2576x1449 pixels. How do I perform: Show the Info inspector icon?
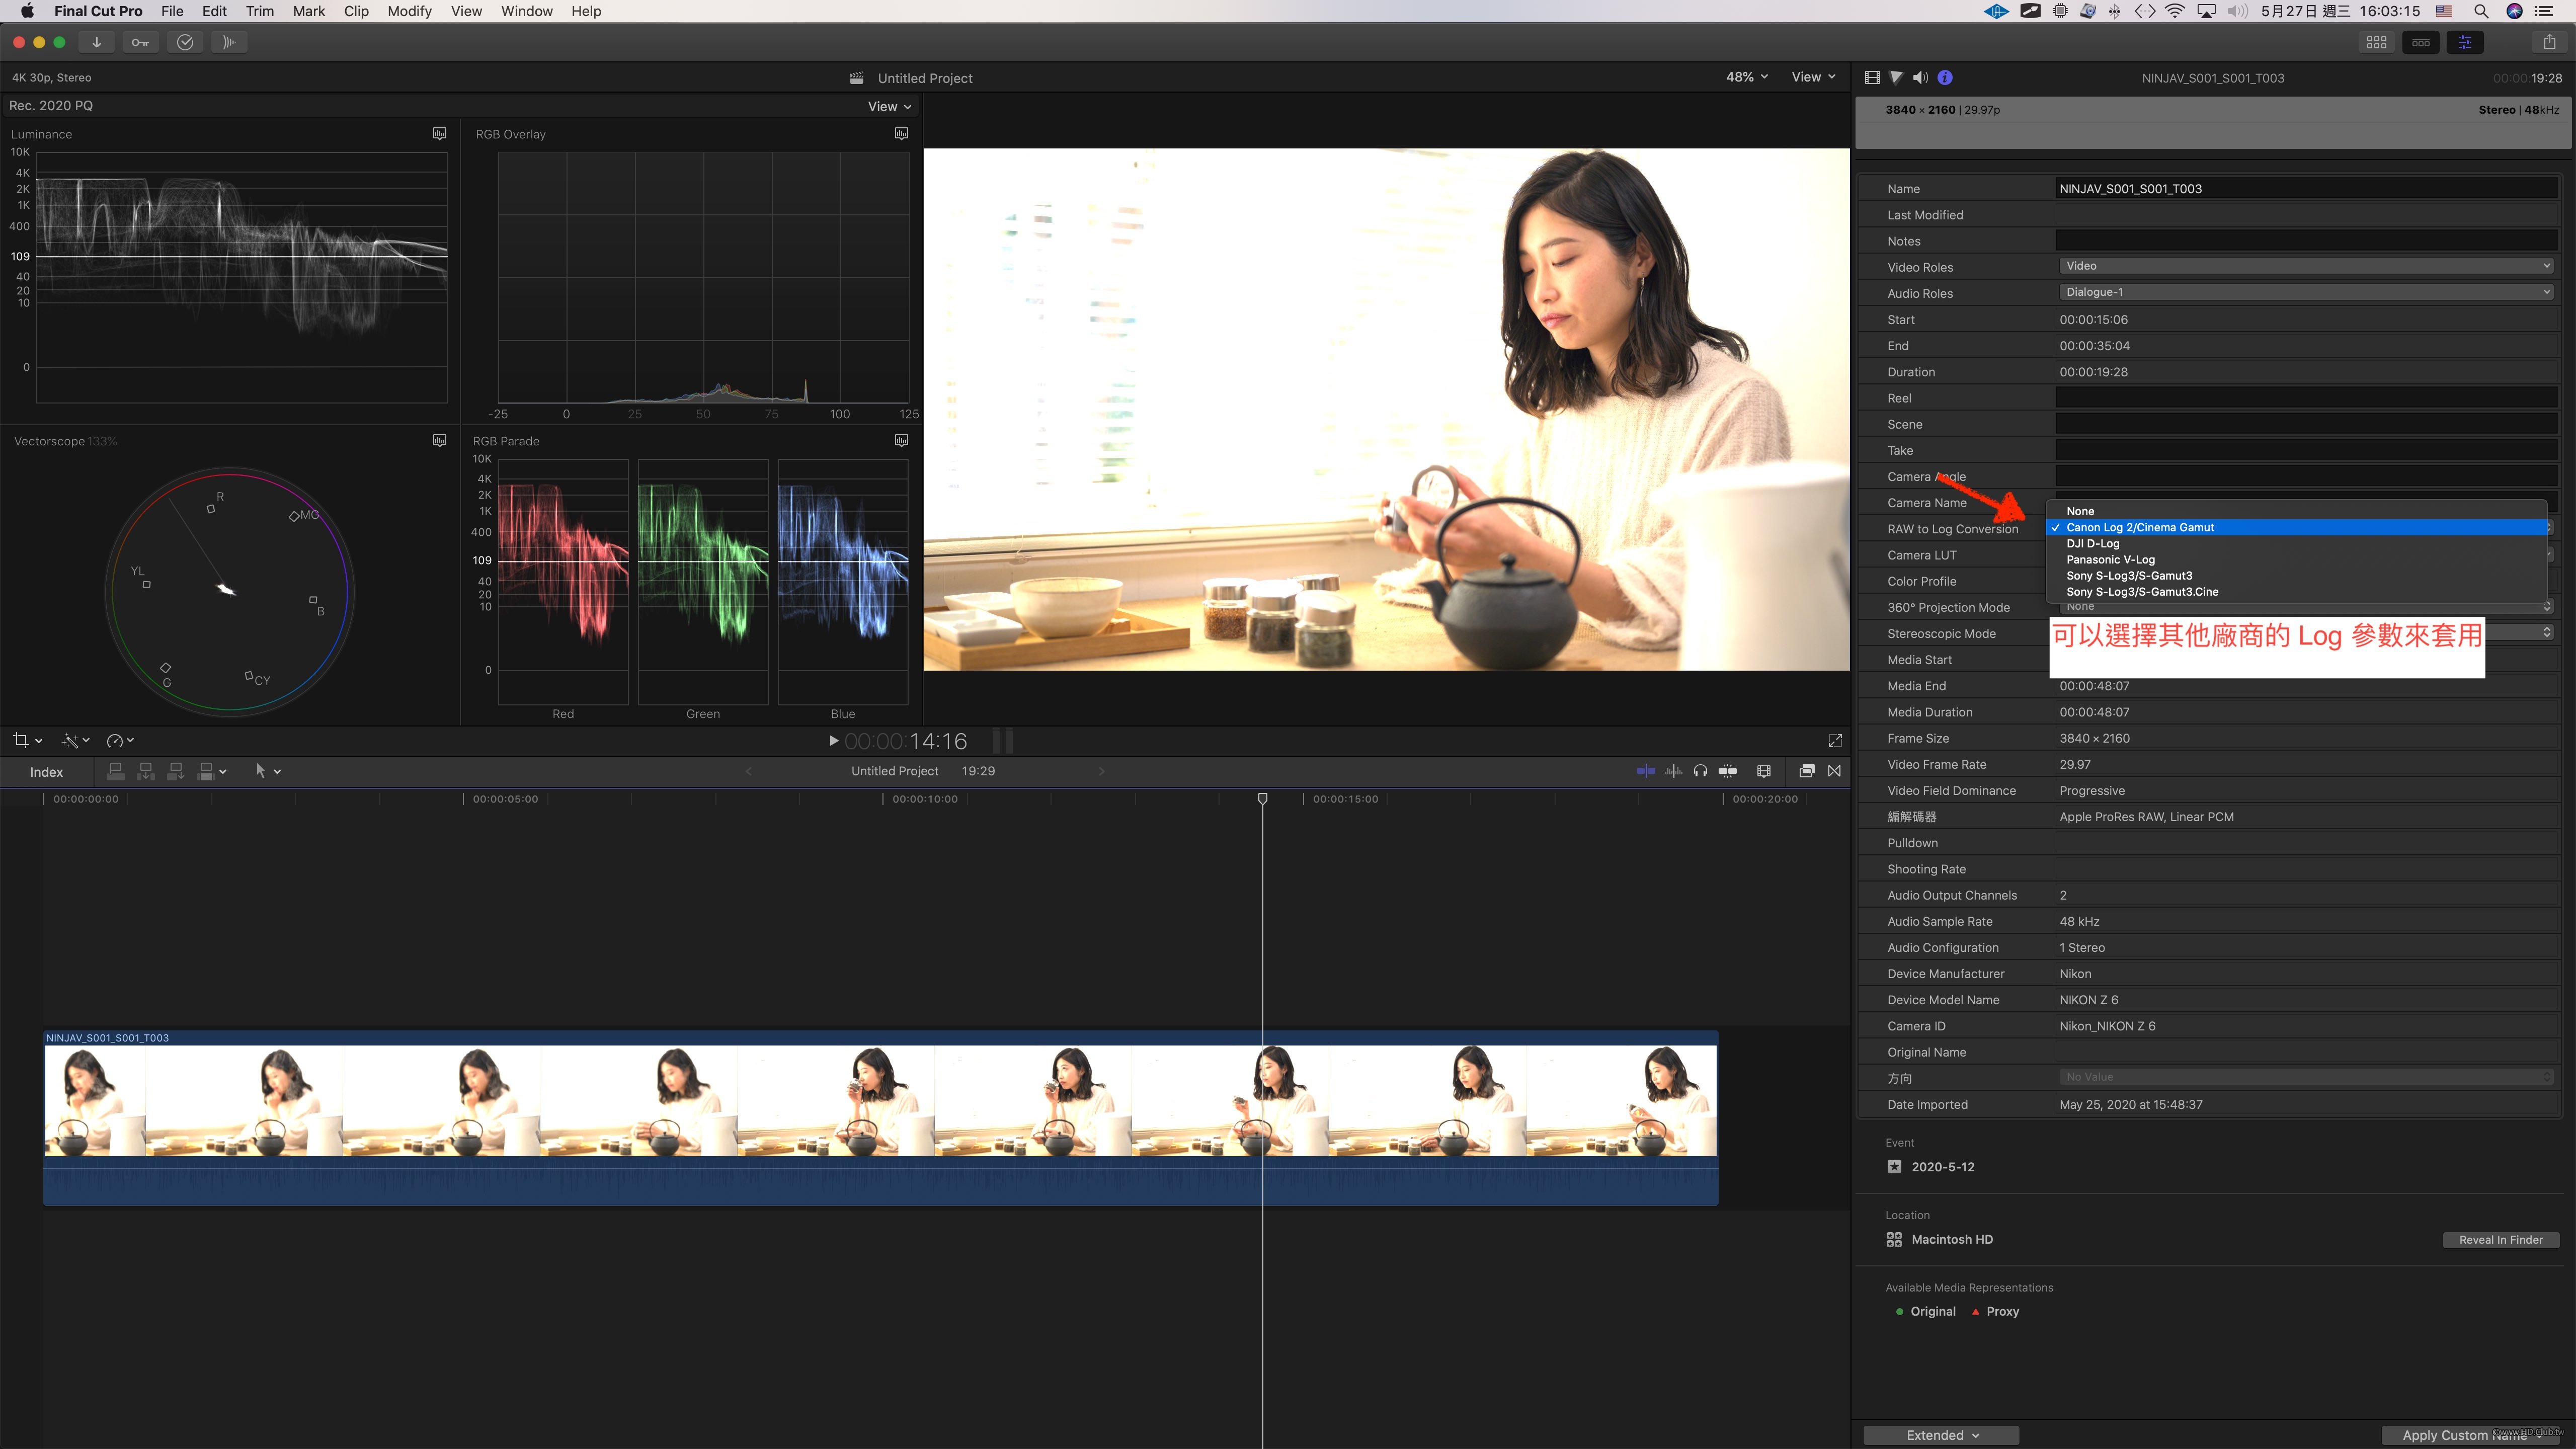(x=1945, y=78)
